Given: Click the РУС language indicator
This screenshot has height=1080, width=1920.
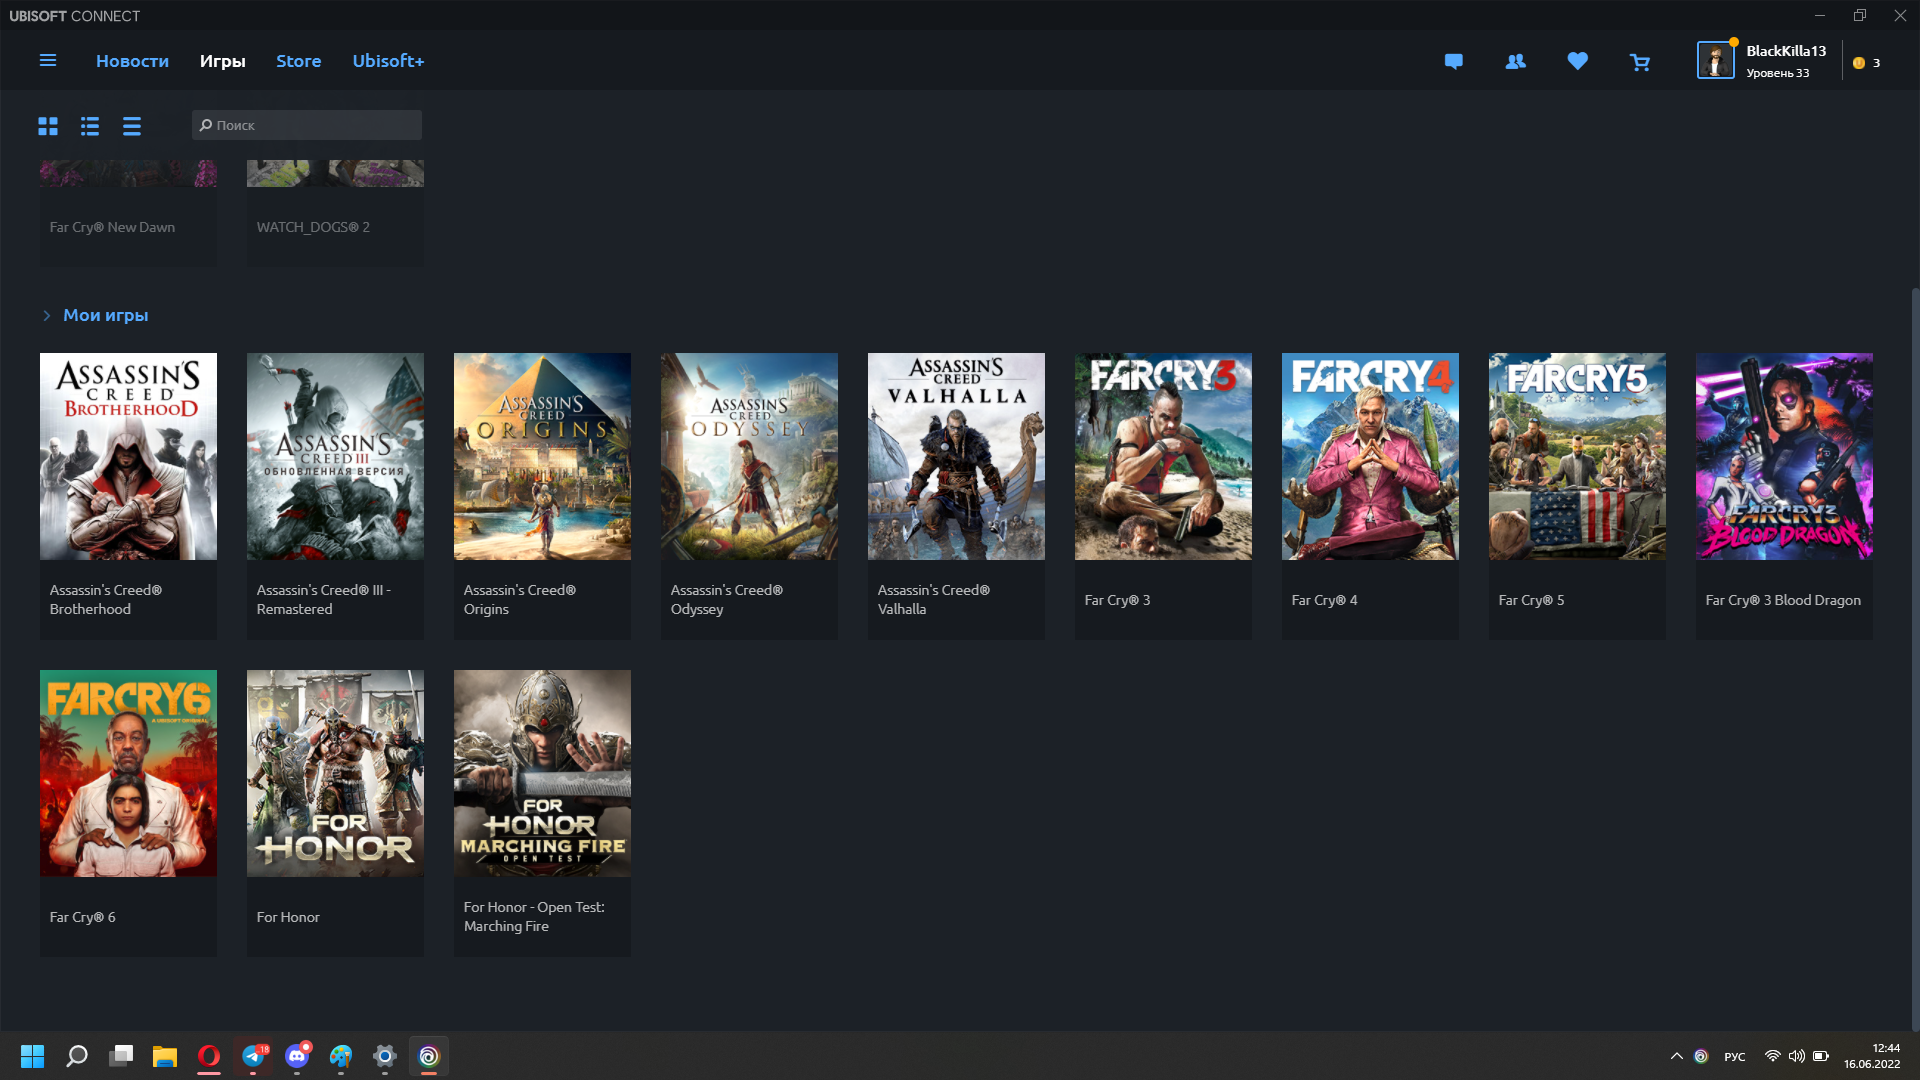Looking at the screenshot, I should [1735, 1057].
